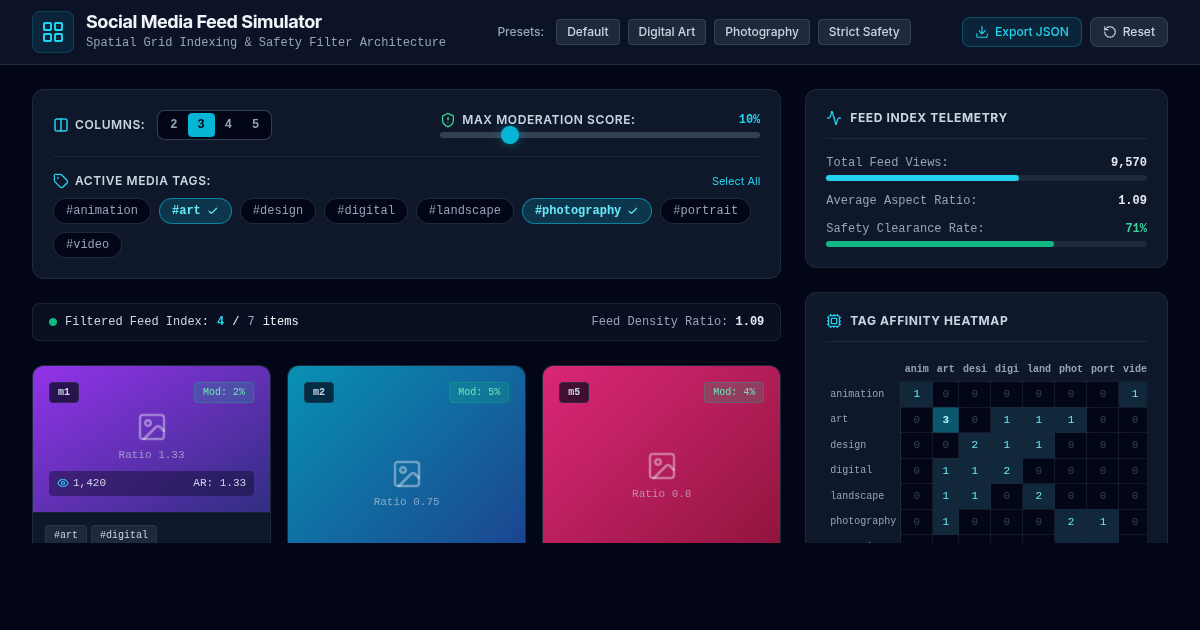This screenshot has width=1200, height=630.
Task: Click the Export JSON button
Action: pos(1022,32)
